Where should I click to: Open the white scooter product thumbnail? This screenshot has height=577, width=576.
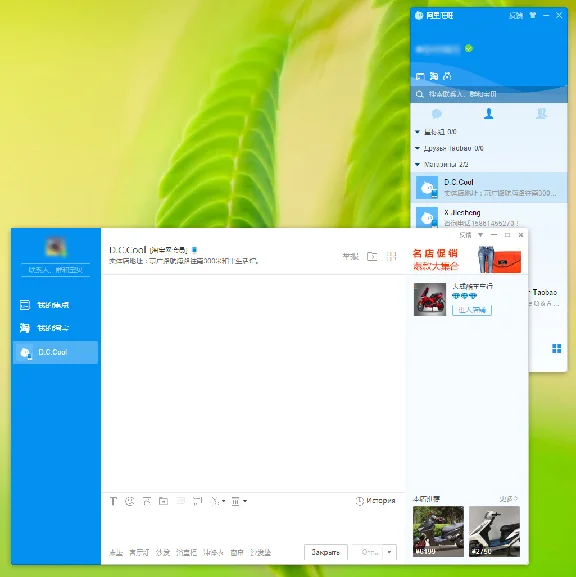click(494, 531)
